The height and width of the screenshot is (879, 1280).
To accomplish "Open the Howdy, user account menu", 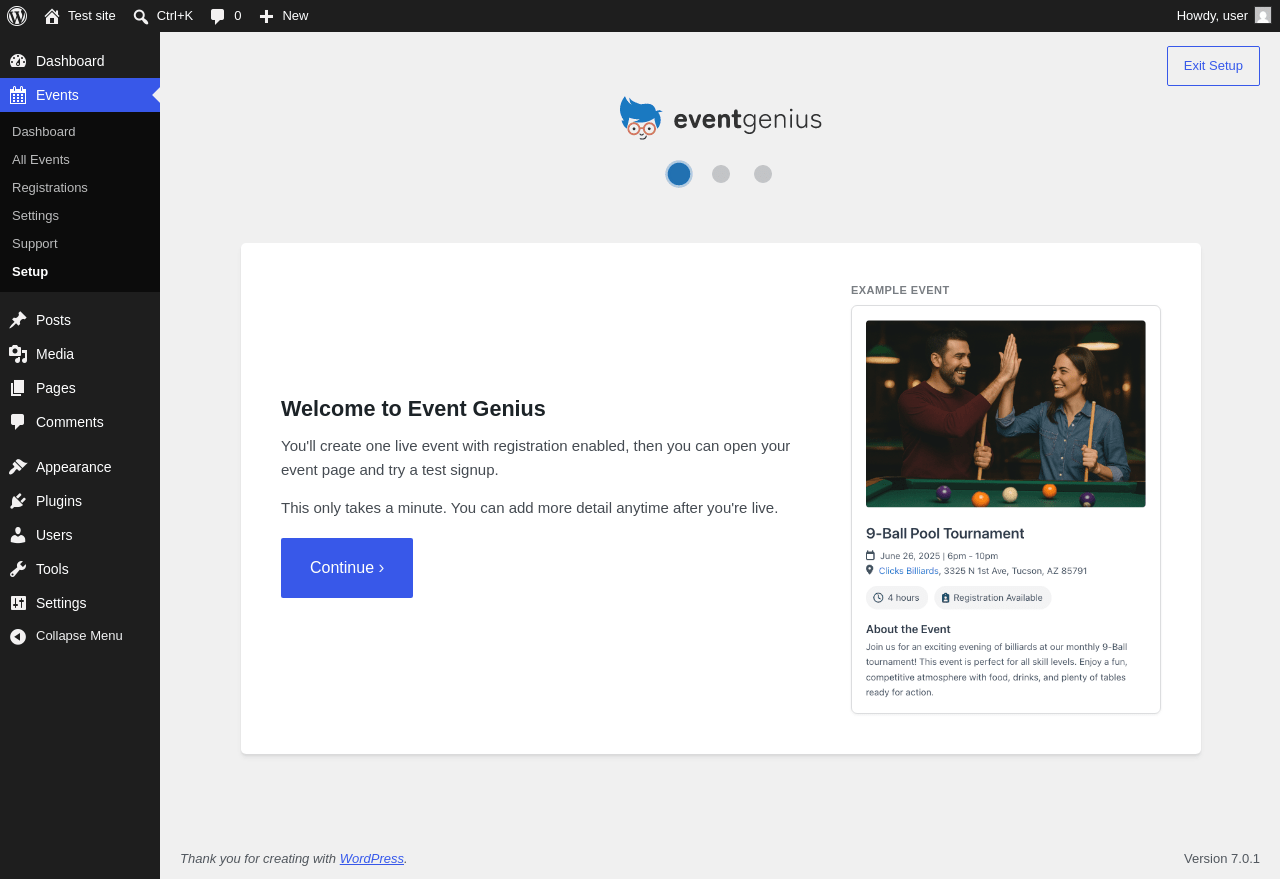I will (x=1224, y=16).
